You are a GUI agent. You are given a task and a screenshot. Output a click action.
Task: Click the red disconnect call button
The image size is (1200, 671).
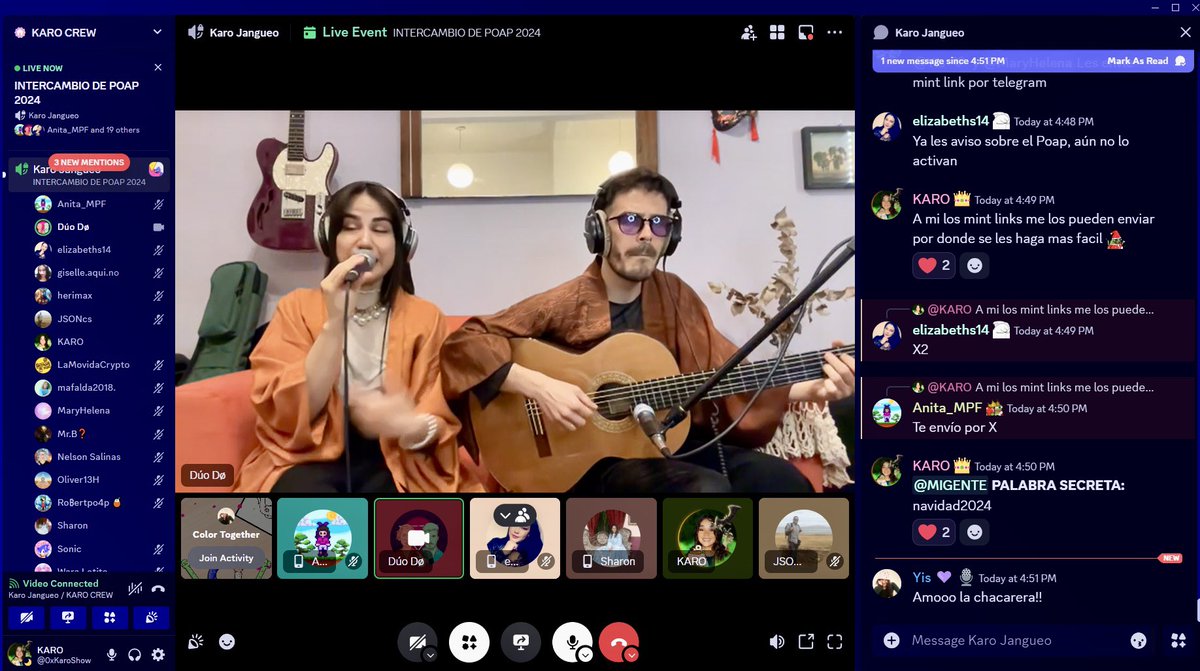tap(618, 642)
